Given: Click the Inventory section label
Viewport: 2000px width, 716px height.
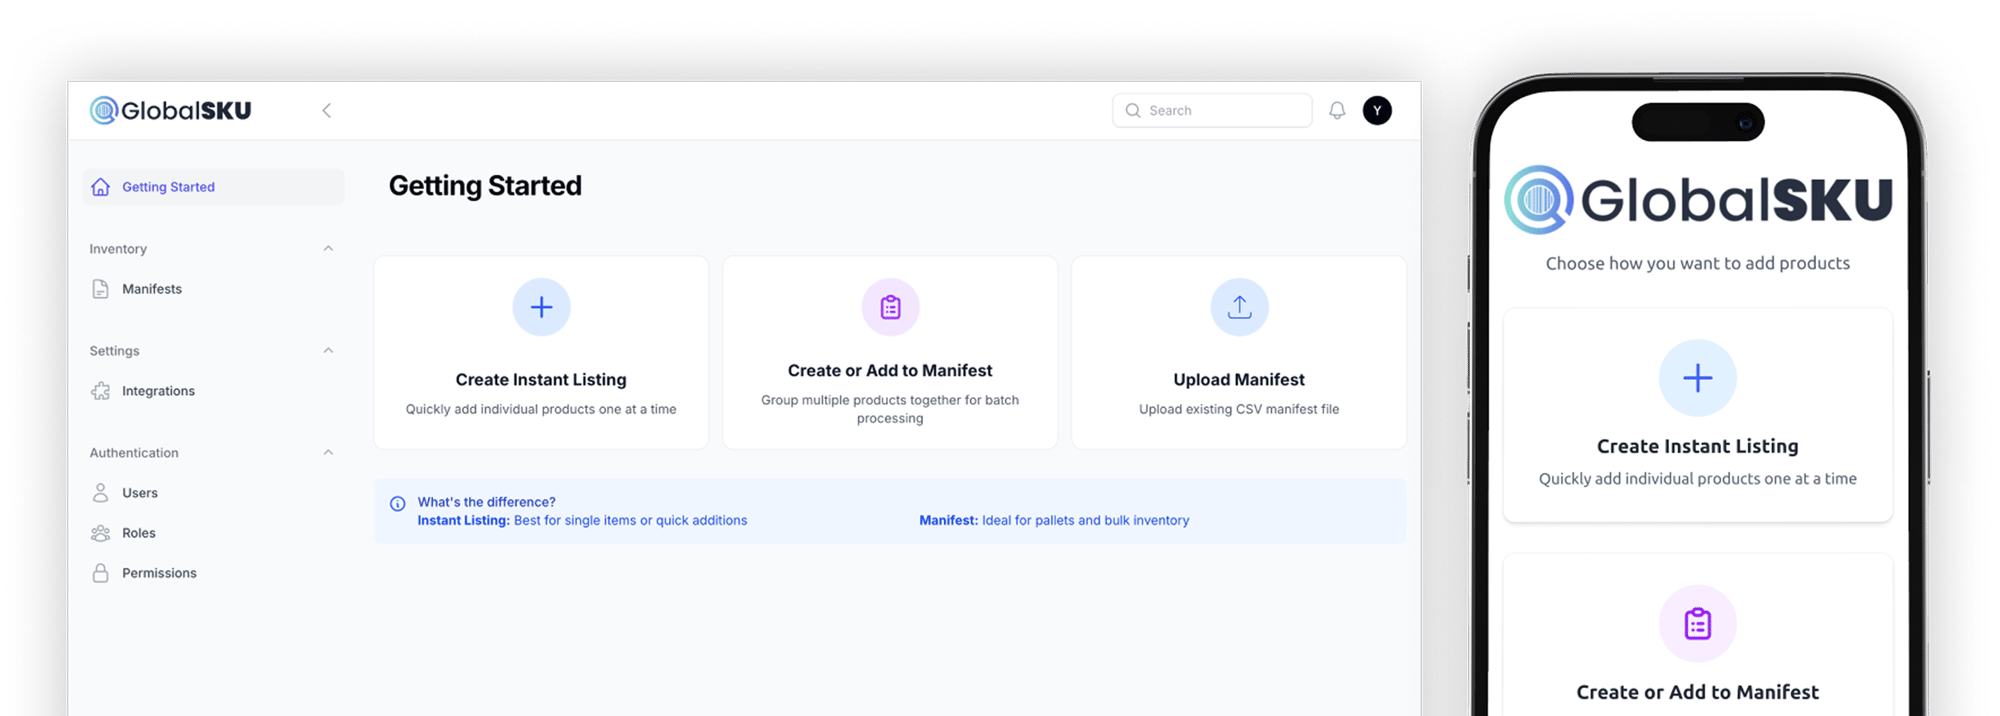Looking at the screenshot, I should (x=118, y=249).
